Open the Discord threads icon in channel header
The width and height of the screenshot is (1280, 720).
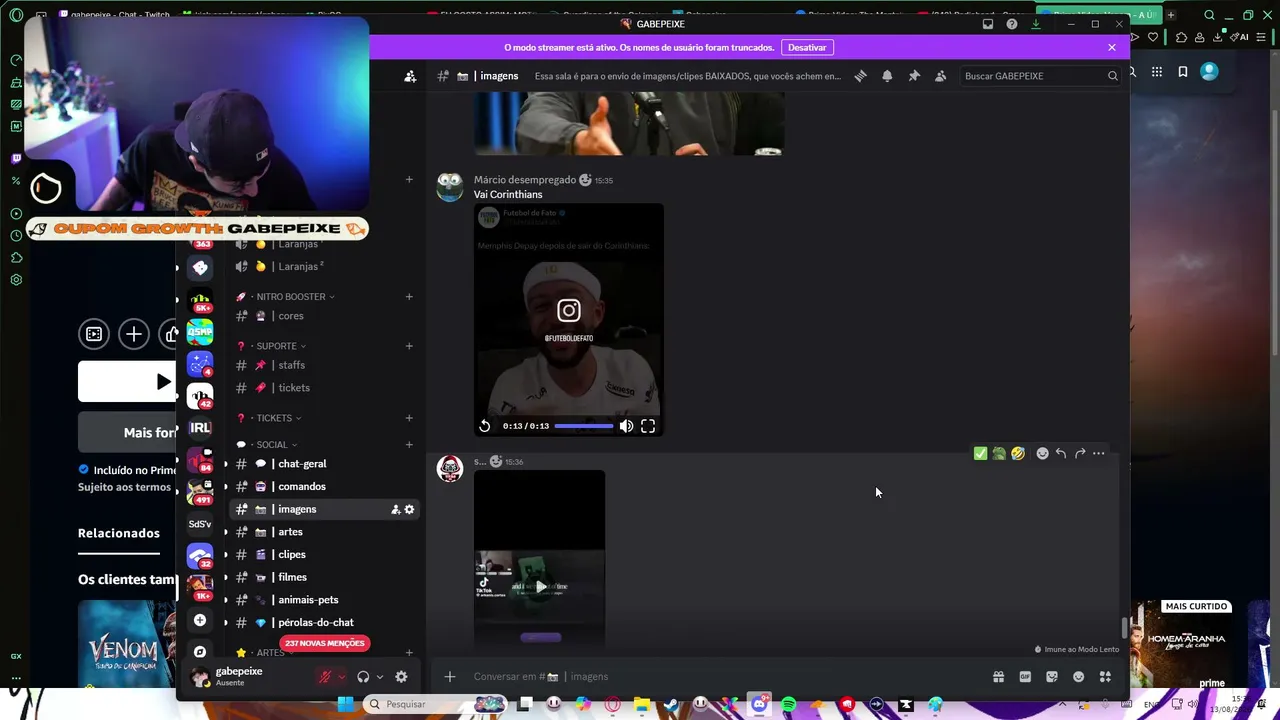pos(860,76)
